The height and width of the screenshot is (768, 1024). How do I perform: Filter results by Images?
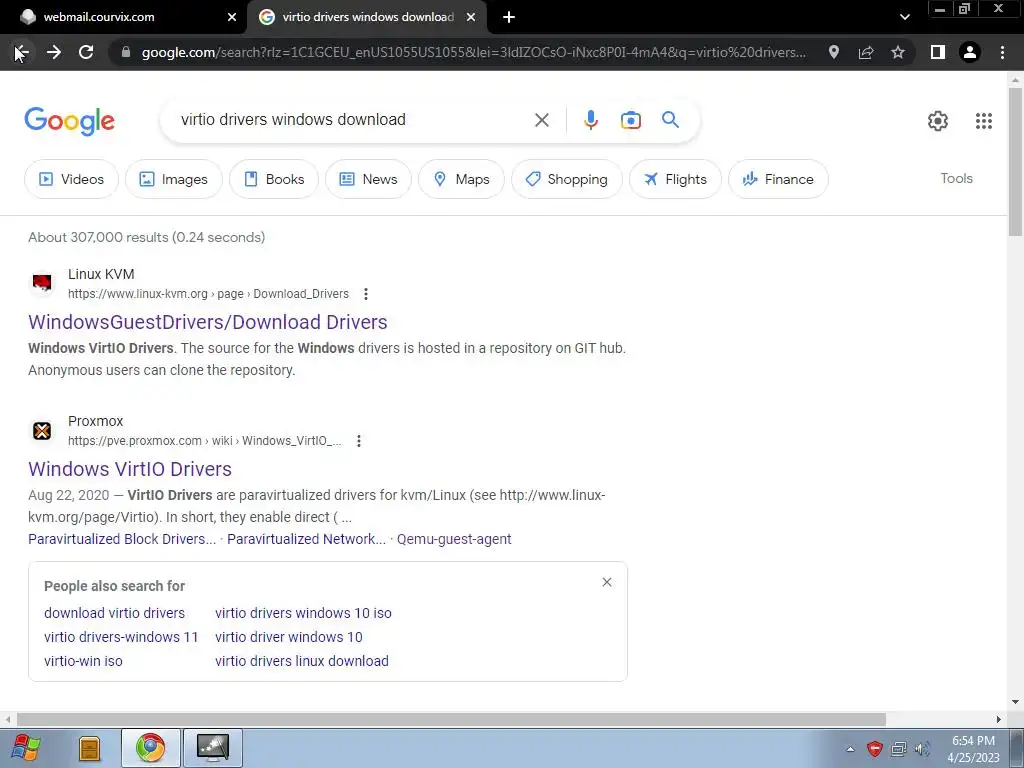(174, 179)
